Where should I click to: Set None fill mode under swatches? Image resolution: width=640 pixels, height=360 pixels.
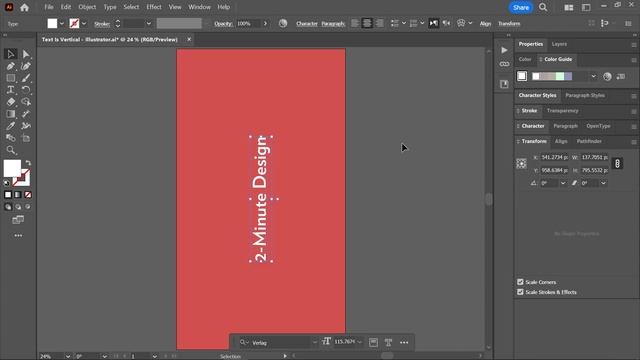(x=28, y=195)
